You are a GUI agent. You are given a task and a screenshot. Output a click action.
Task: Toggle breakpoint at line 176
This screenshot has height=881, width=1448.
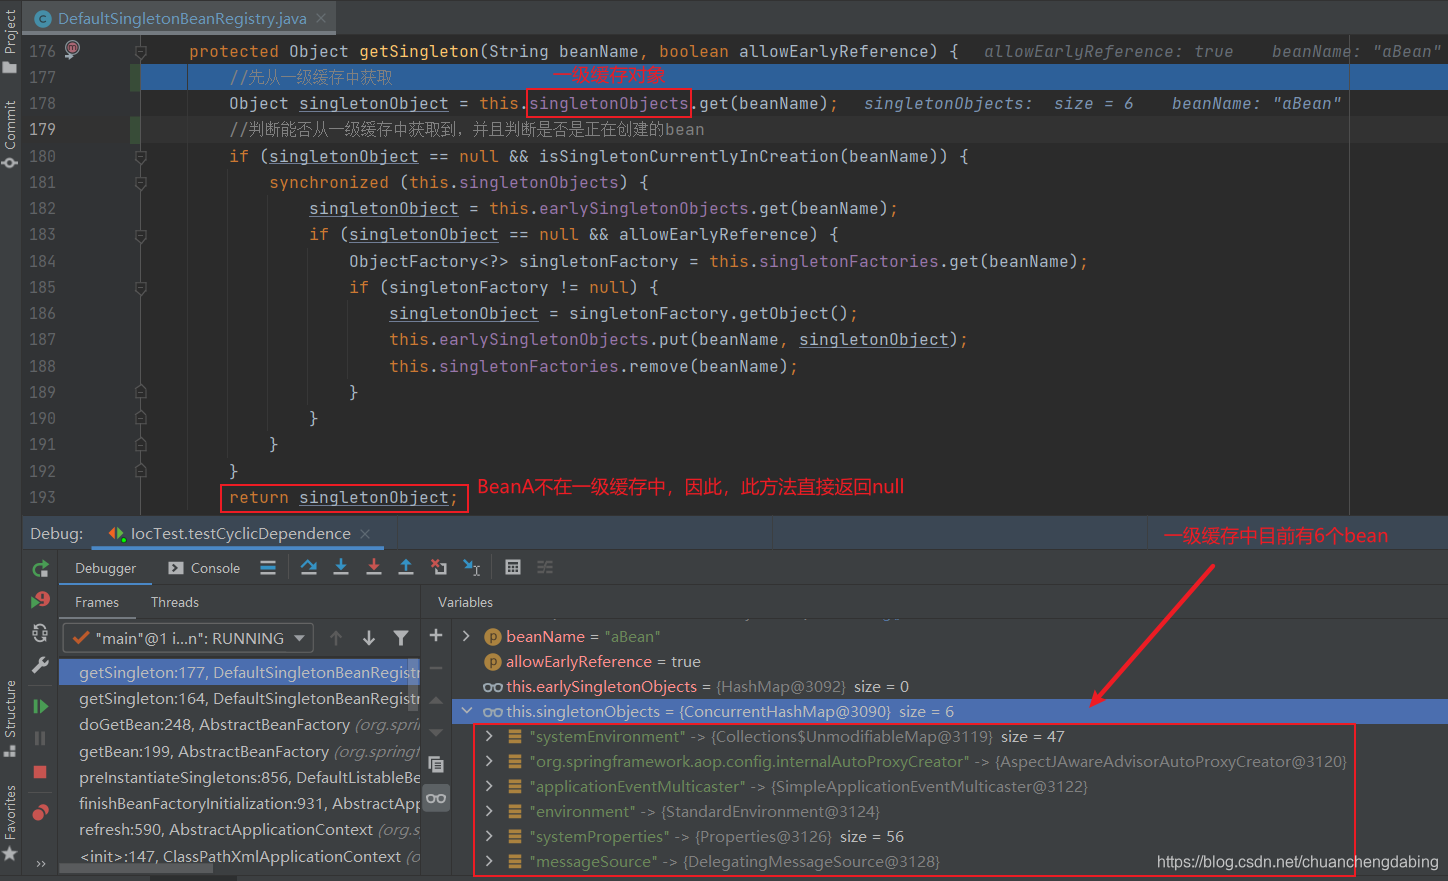tap(72, 48)
